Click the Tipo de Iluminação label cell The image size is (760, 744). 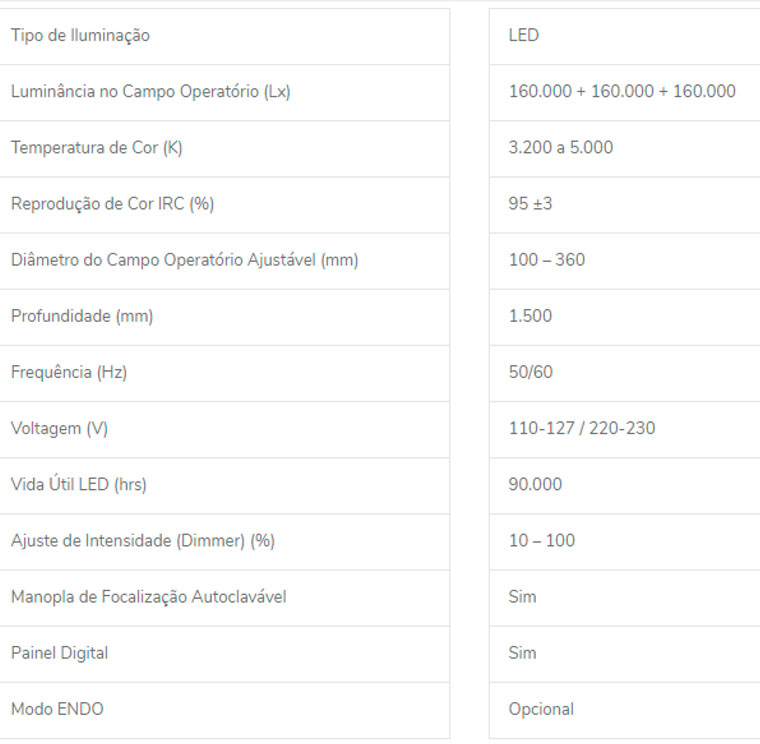click(224, 36)
